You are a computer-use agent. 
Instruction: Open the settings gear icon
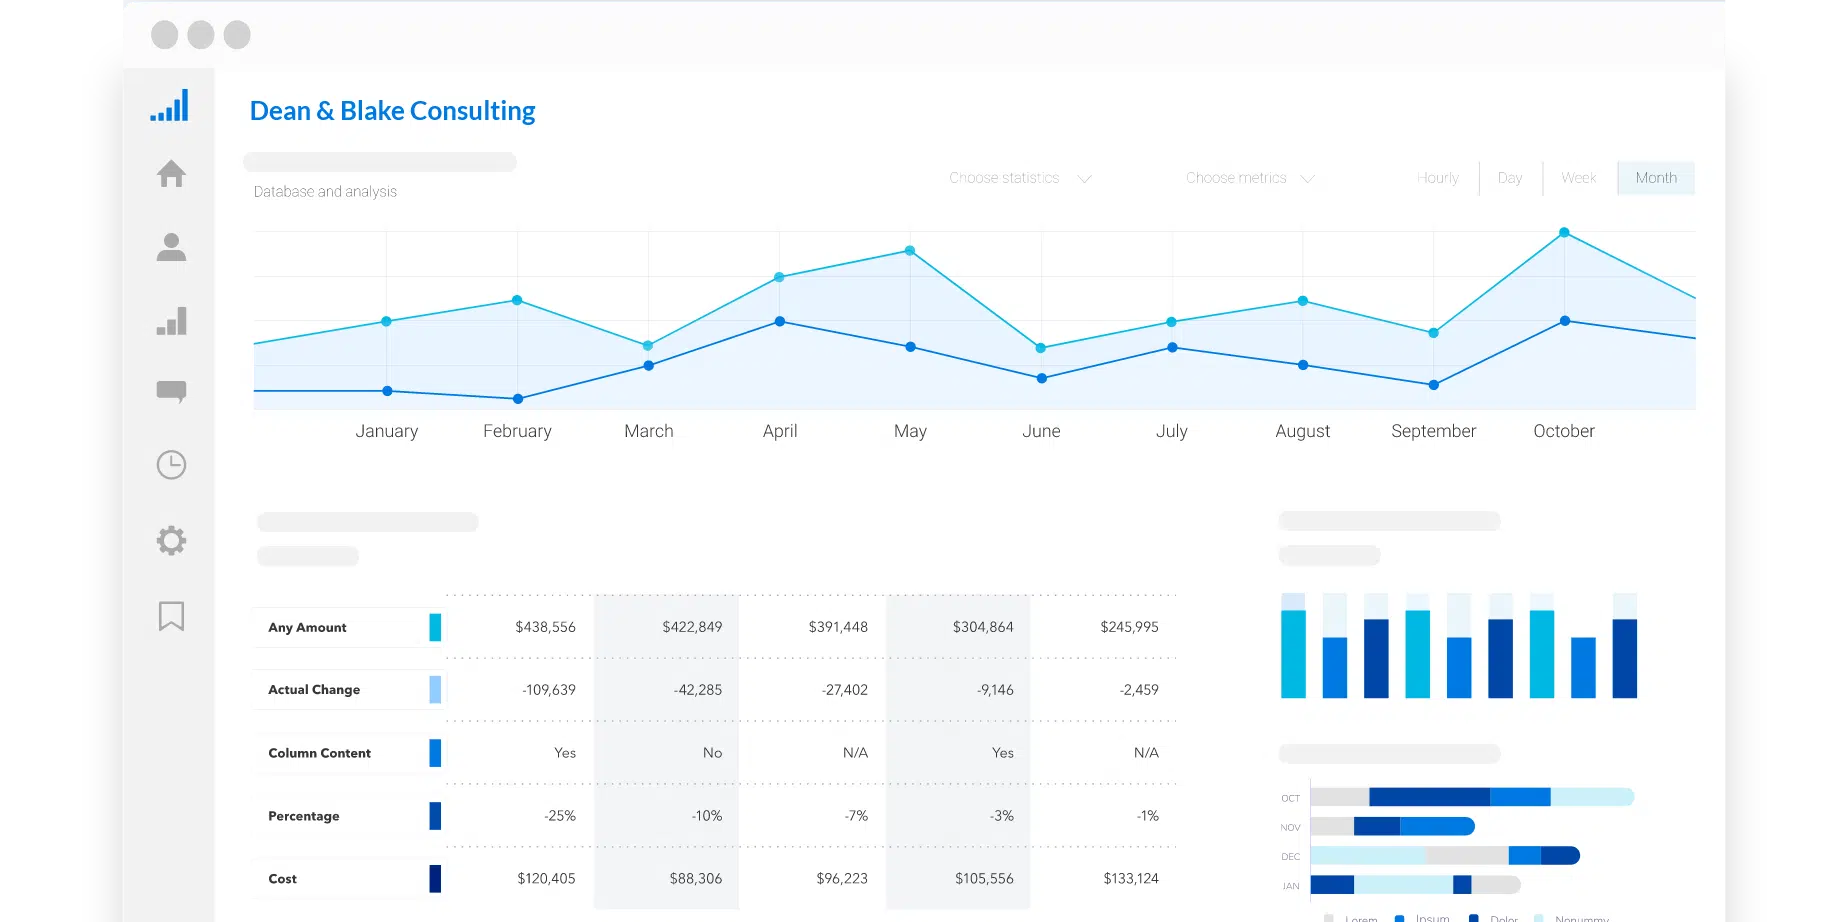tap(170, 540)
